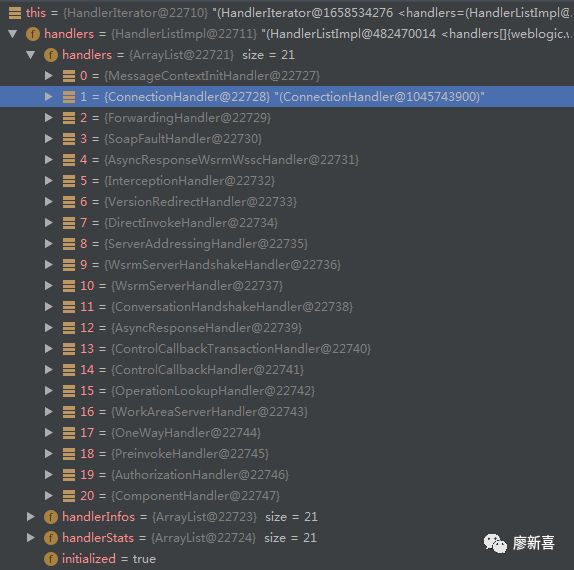Viewport: 574px width, 570px height.
Task: Select 'initialized = true' variable text
Action: click(x=109, y=559)
